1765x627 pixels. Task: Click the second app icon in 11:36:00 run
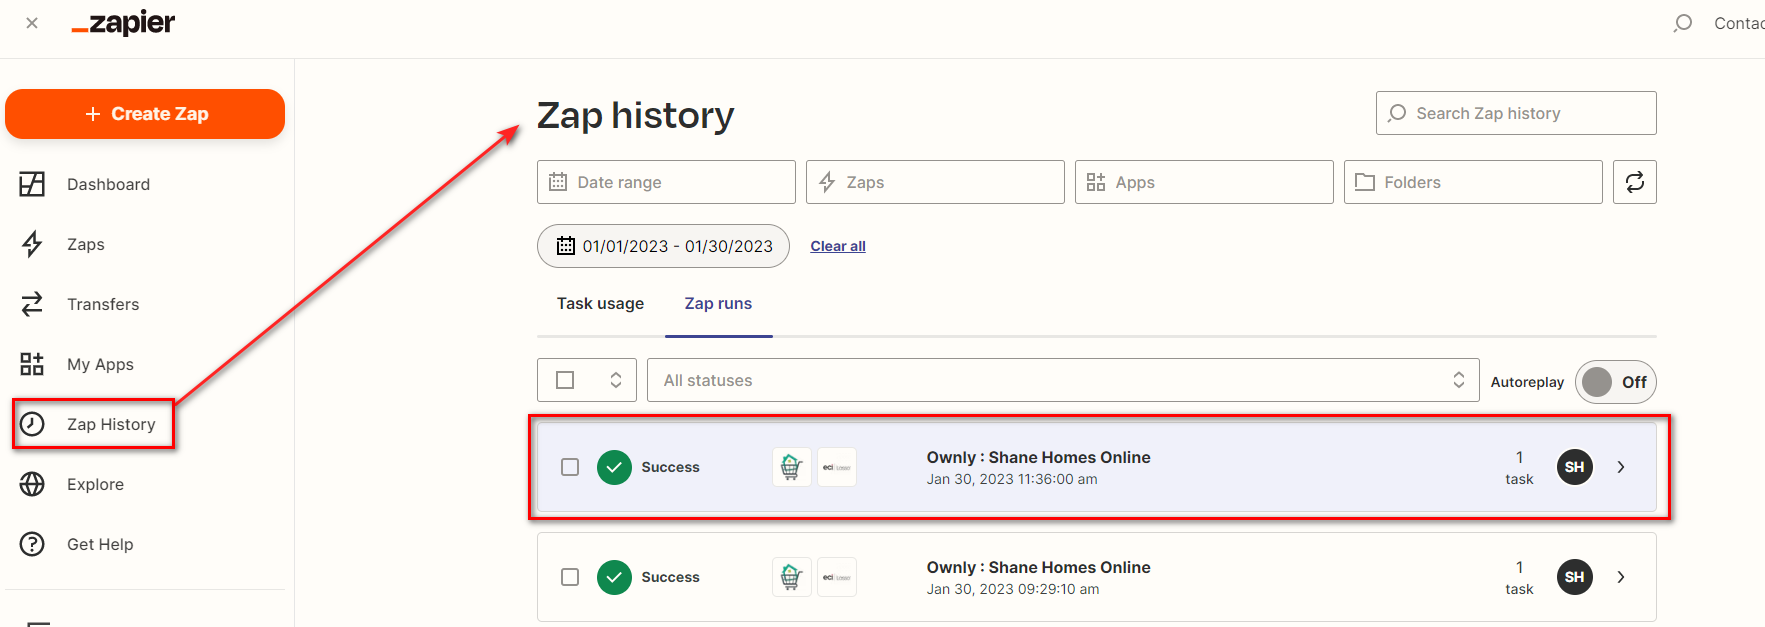click(837, 467)
